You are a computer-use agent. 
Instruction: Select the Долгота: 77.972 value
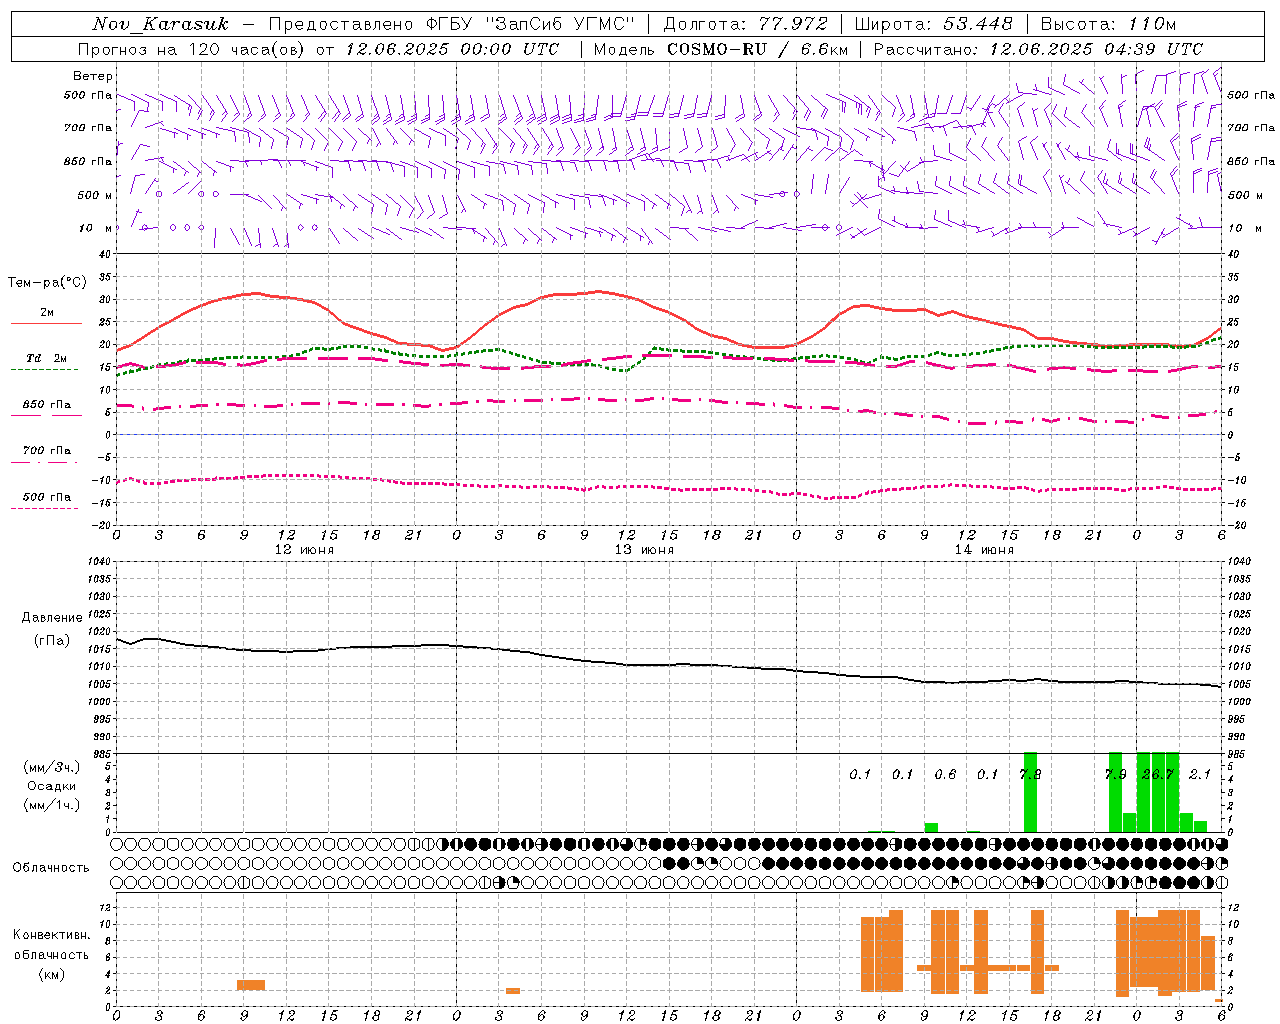[x=746, y=24]
